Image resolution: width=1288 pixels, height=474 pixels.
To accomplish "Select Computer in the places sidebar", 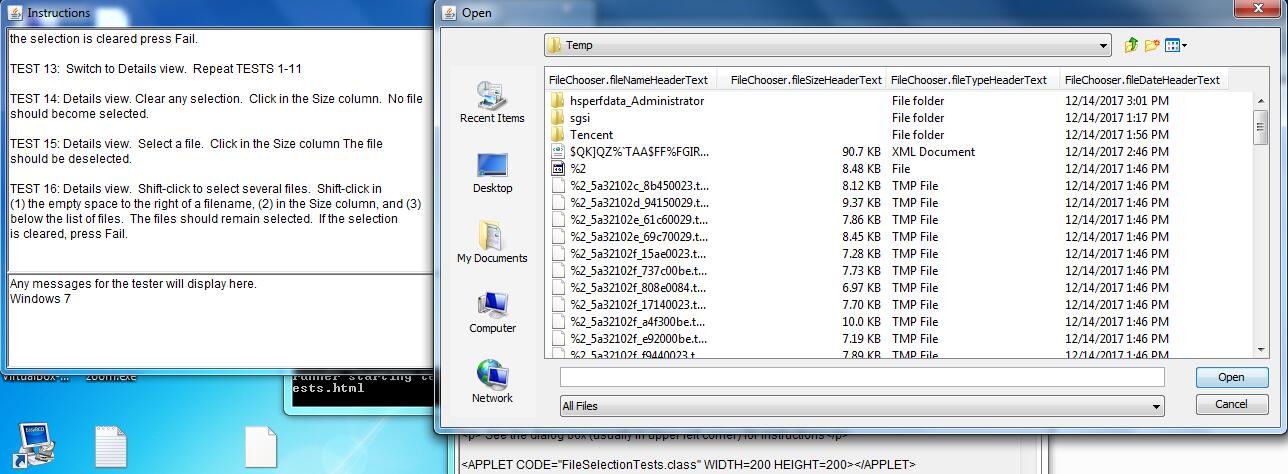I will [x=492, y=313].
